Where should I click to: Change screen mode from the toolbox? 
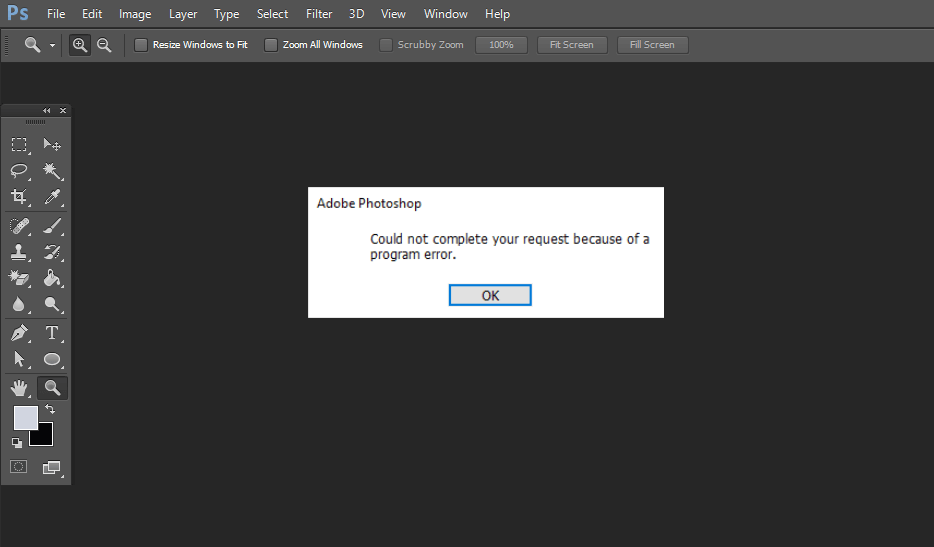coord(52,468)
